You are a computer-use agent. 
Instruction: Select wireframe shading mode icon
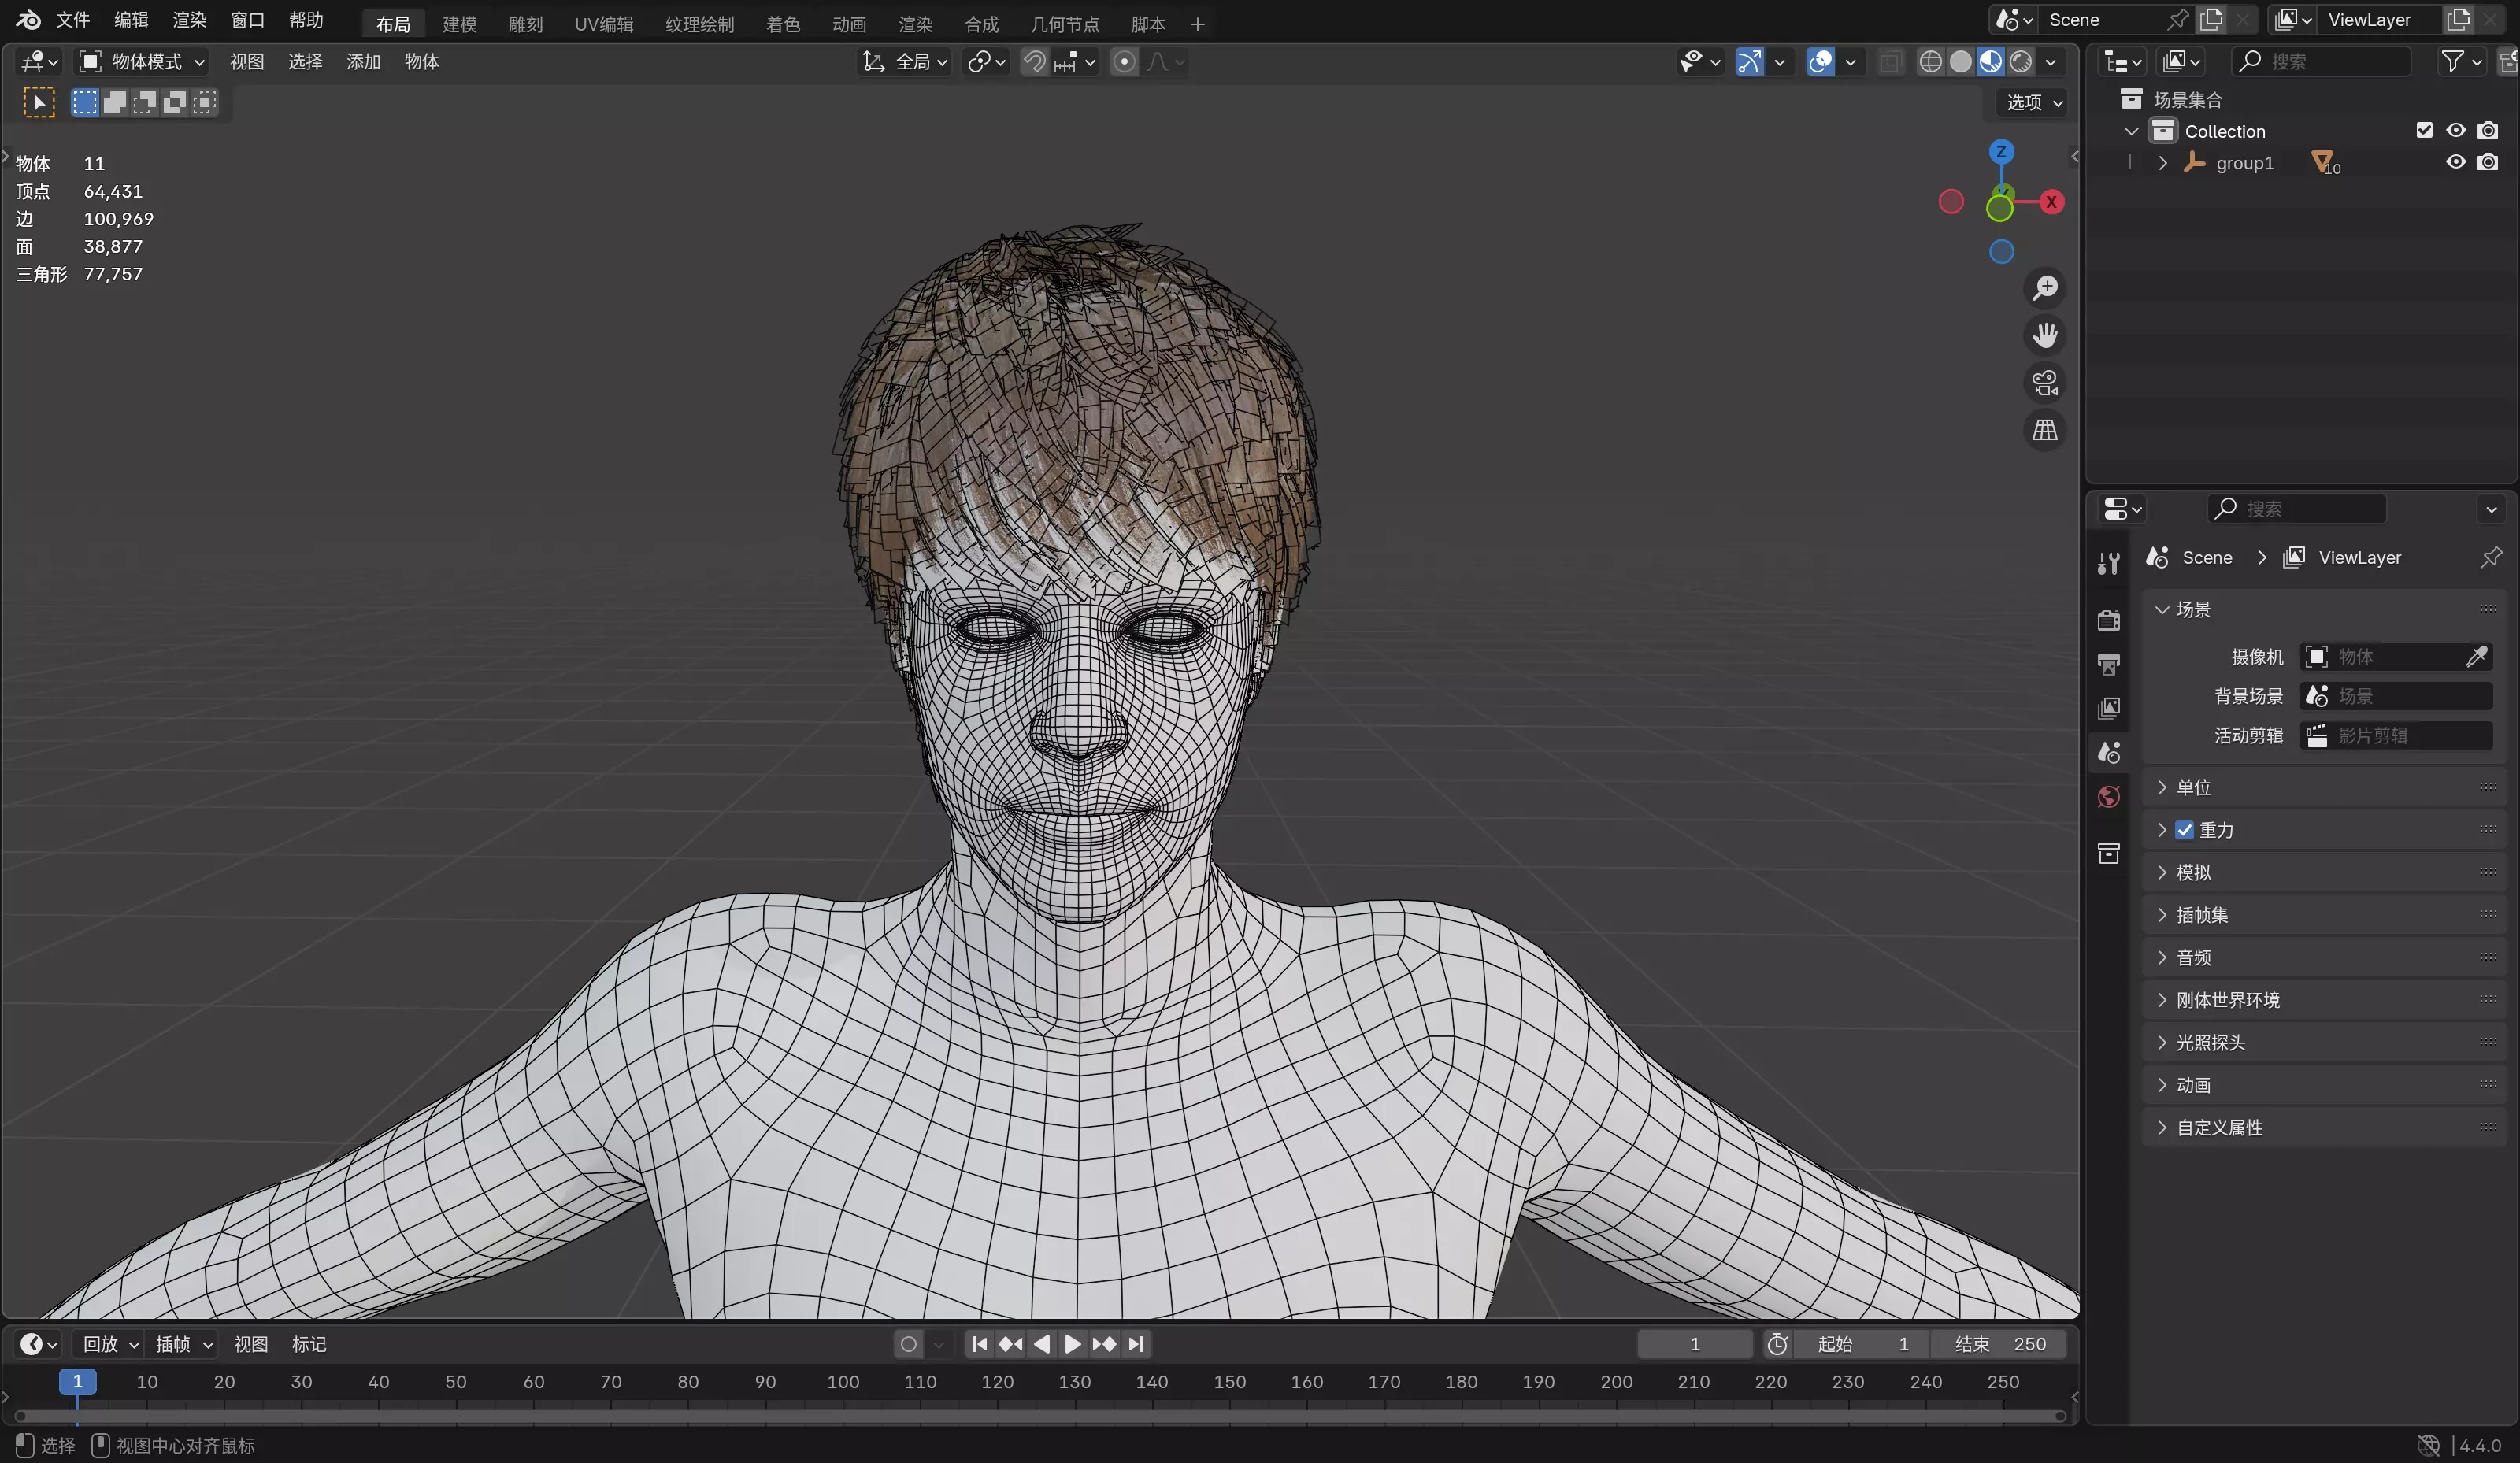[x=1930, y=62]
